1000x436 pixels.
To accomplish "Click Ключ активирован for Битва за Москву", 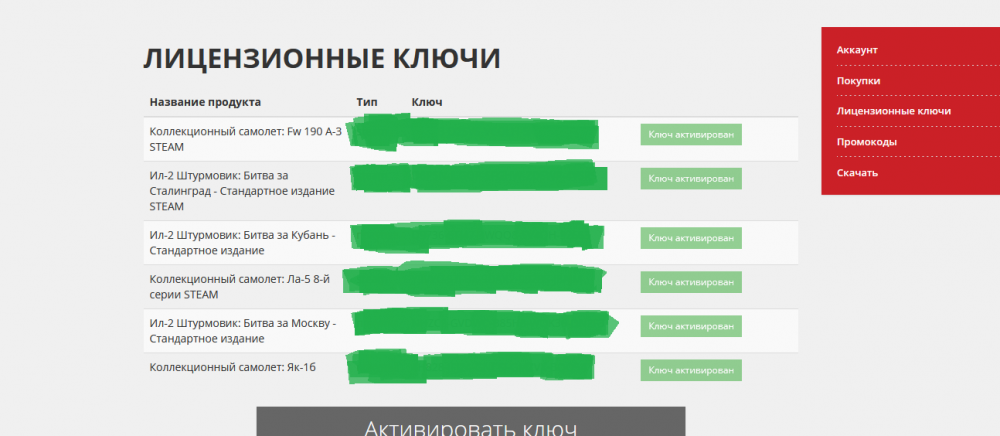I will 691,326.
